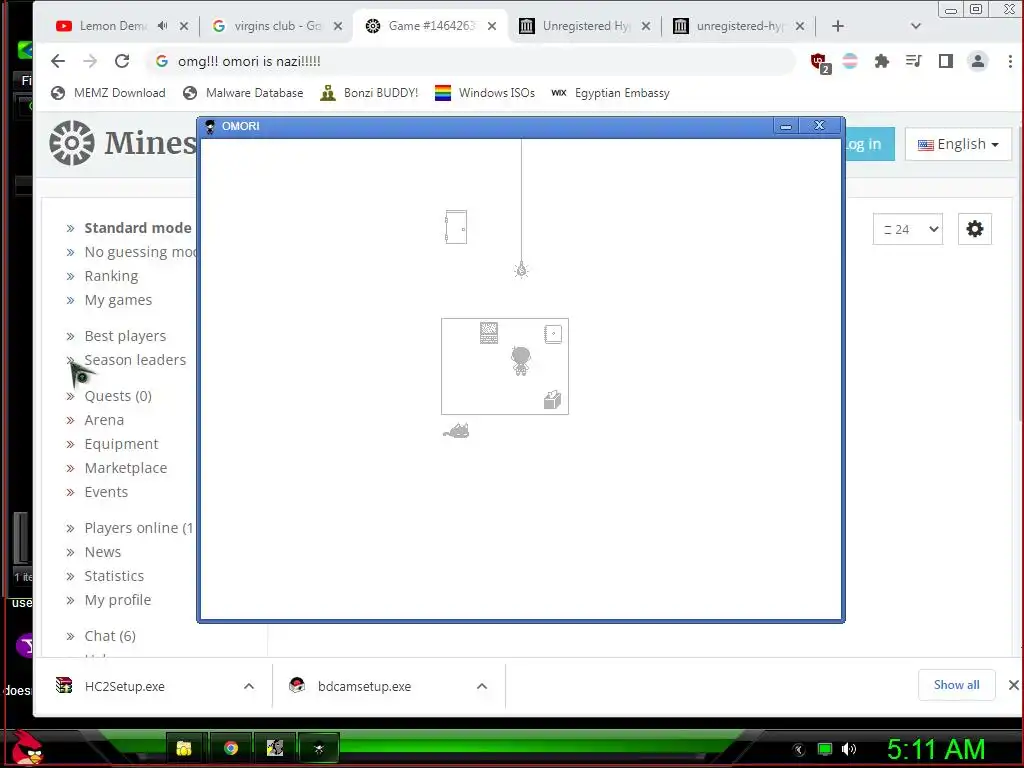Go back to the previous page in Chrome
Screen dimensions: 1024x768
click(57, 61)
